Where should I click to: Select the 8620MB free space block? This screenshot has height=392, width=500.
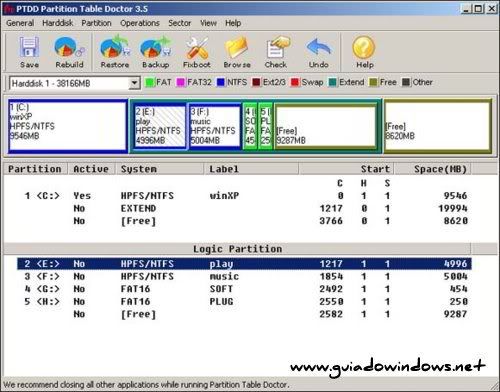coord(437,126)
